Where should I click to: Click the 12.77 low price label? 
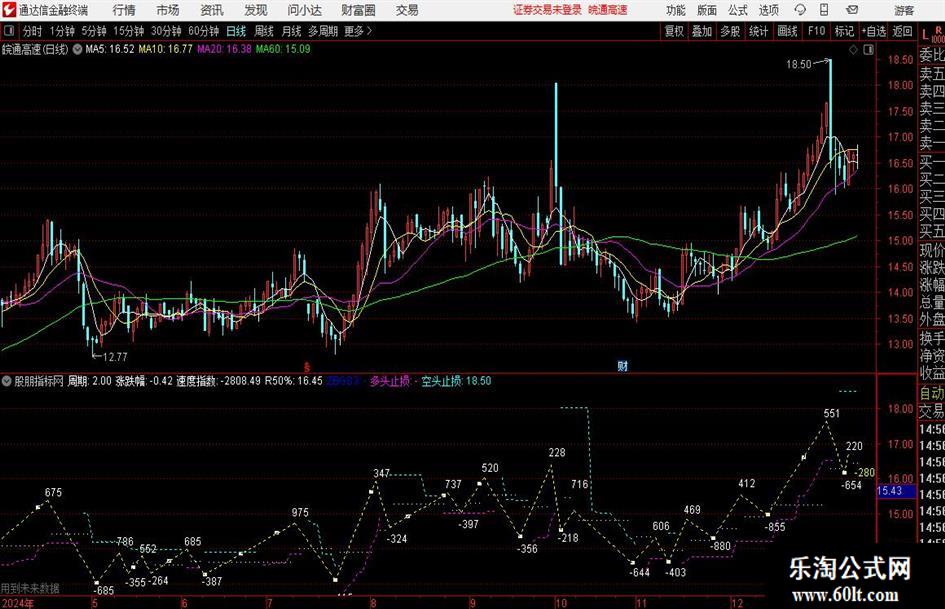[115, 357]
